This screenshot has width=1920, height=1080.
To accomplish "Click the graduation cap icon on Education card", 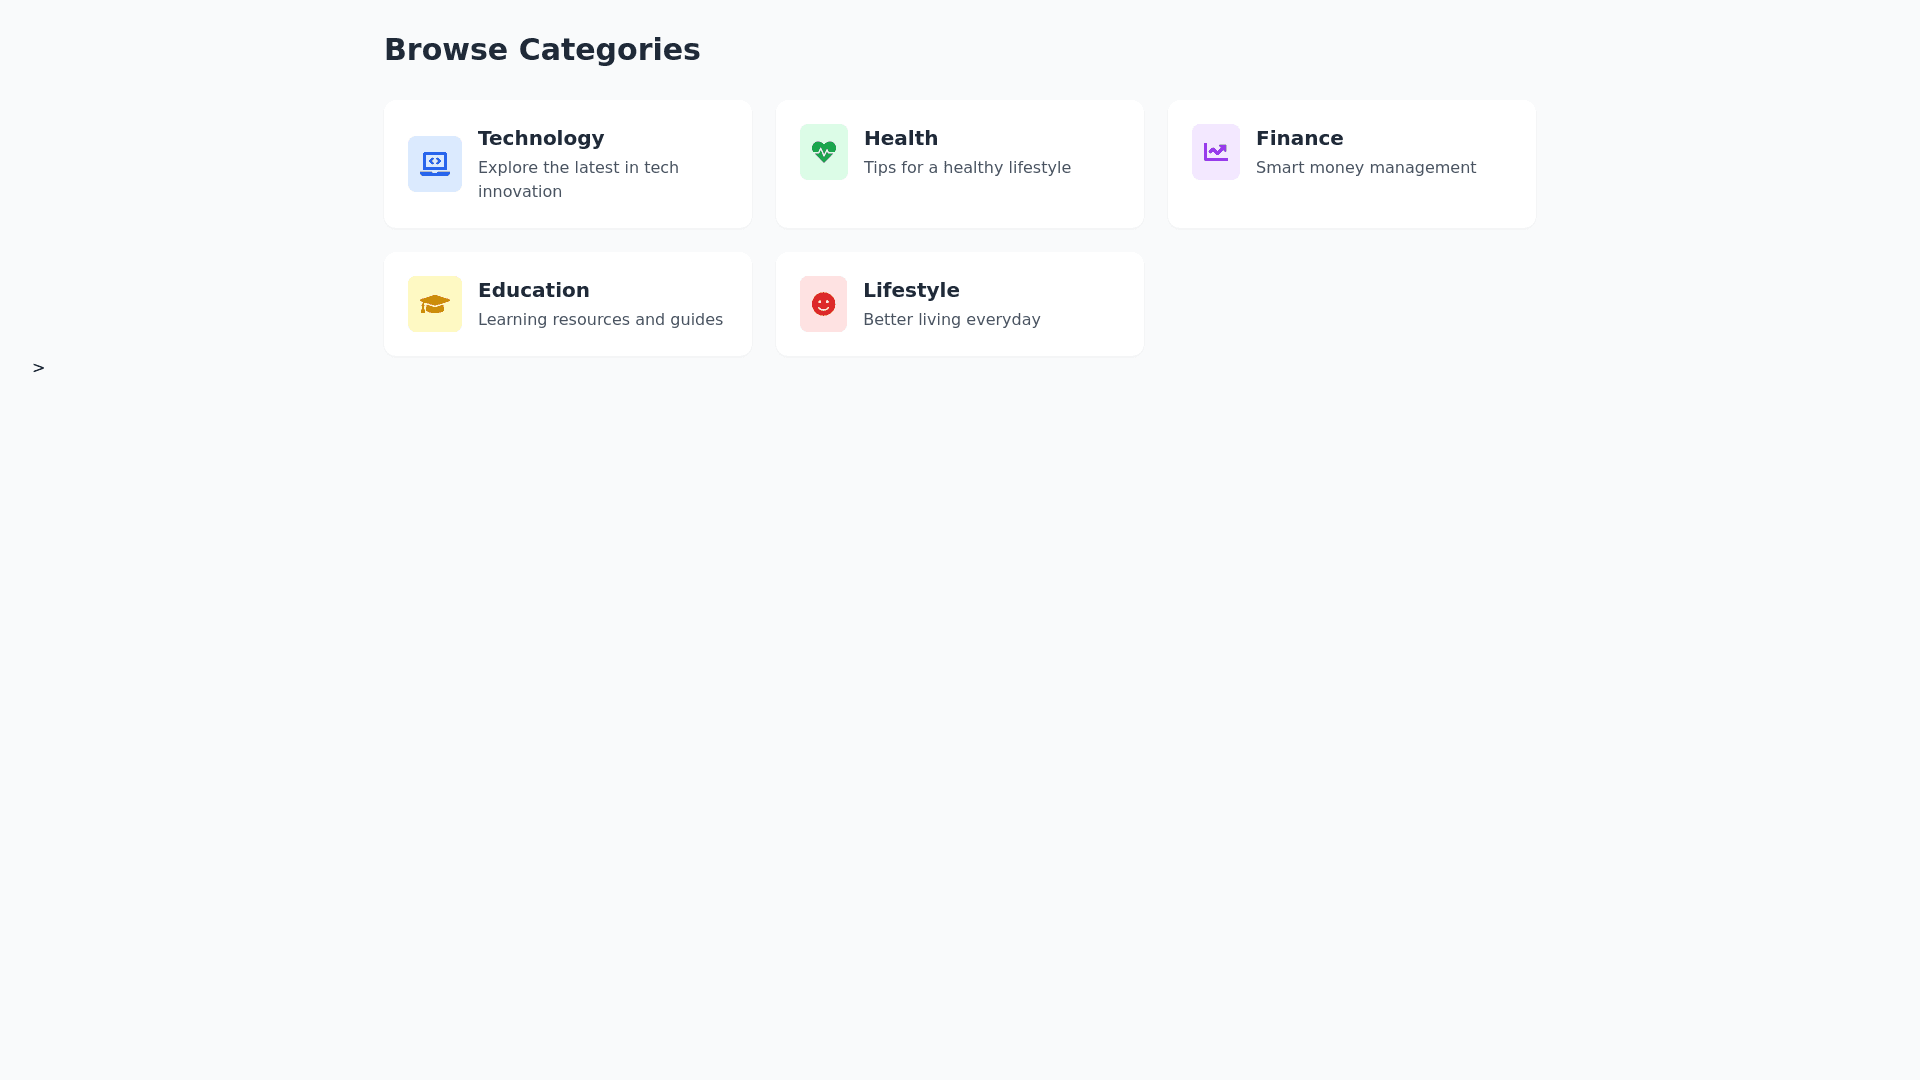I will point(434,303).
